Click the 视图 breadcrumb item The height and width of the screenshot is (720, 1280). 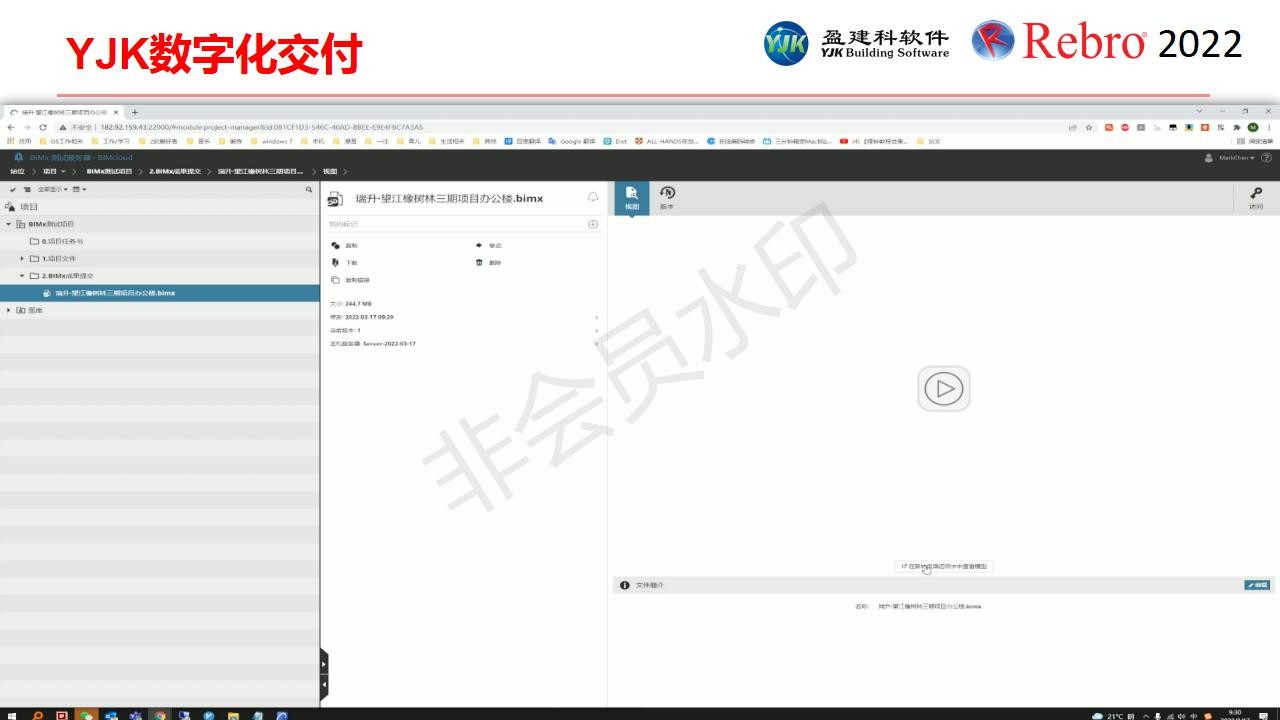point(330,171)
